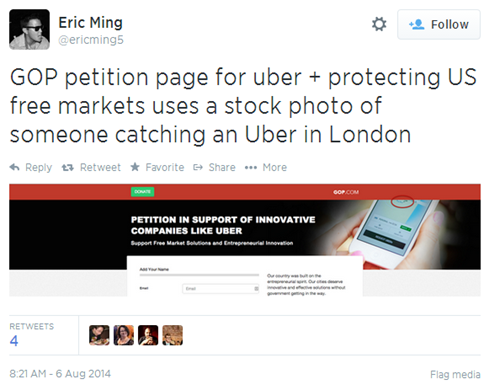Viewport: 500px width, 390px height.
Task: Open the third retweeter's avatar
Action: point(148,335)
